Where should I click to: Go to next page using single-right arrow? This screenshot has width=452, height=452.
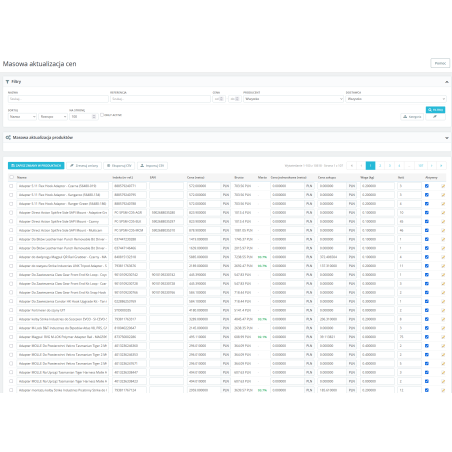[432, 166]
